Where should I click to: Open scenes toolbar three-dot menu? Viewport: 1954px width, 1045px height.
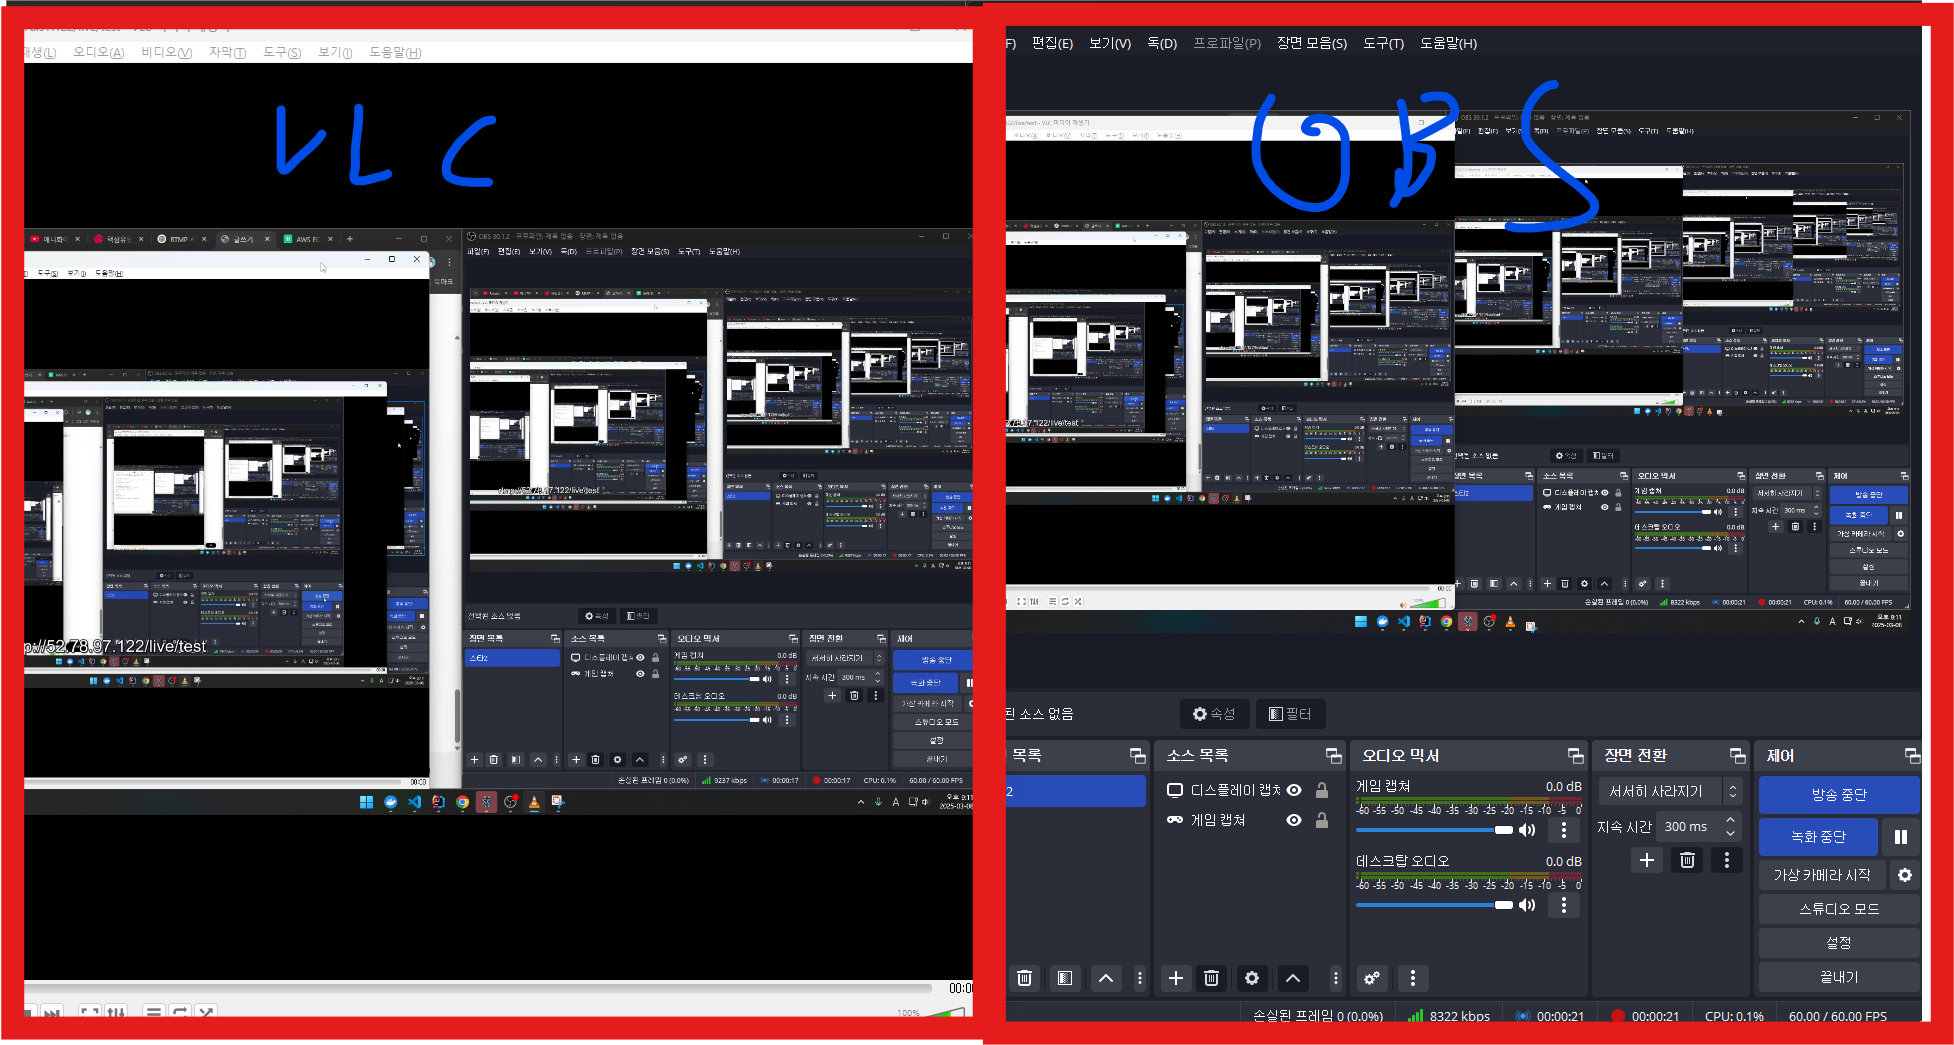pyautogui.click(x=1139, y=978)
